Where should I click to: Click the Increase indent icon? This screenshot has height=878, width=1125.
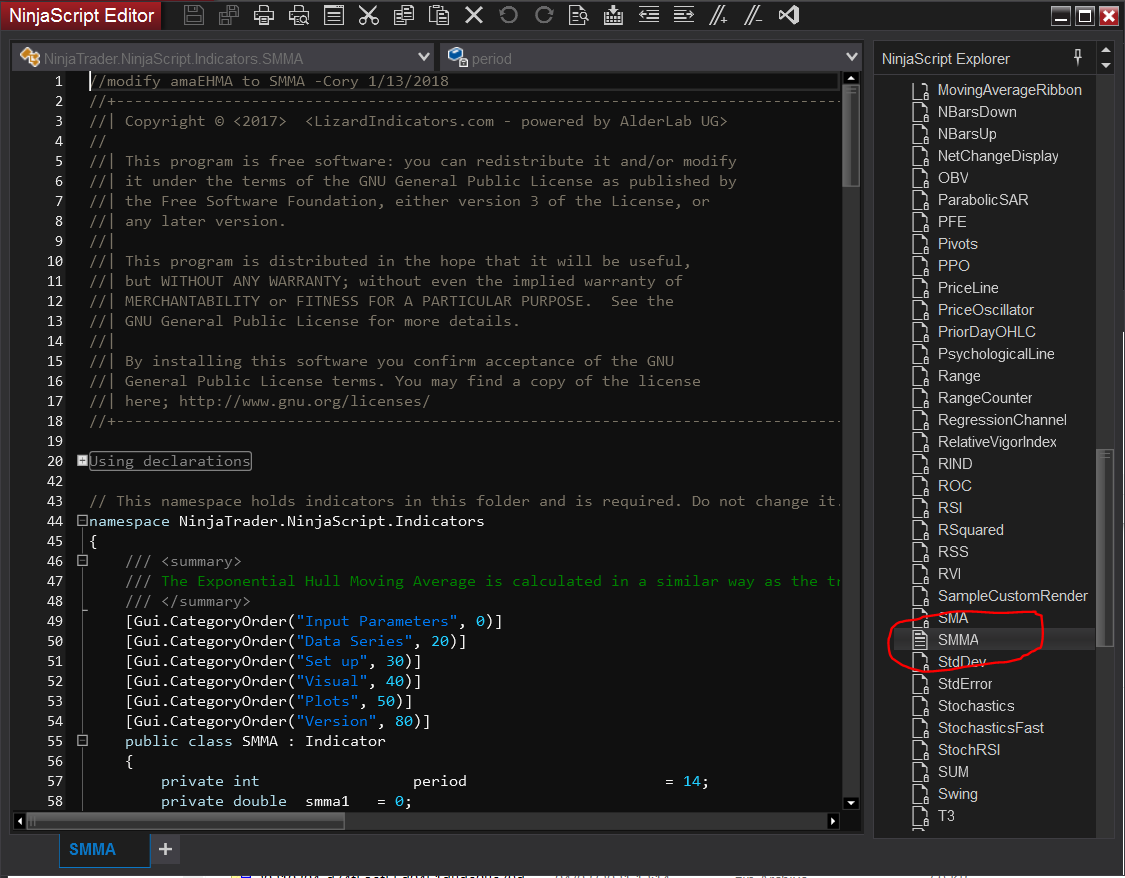684,15
